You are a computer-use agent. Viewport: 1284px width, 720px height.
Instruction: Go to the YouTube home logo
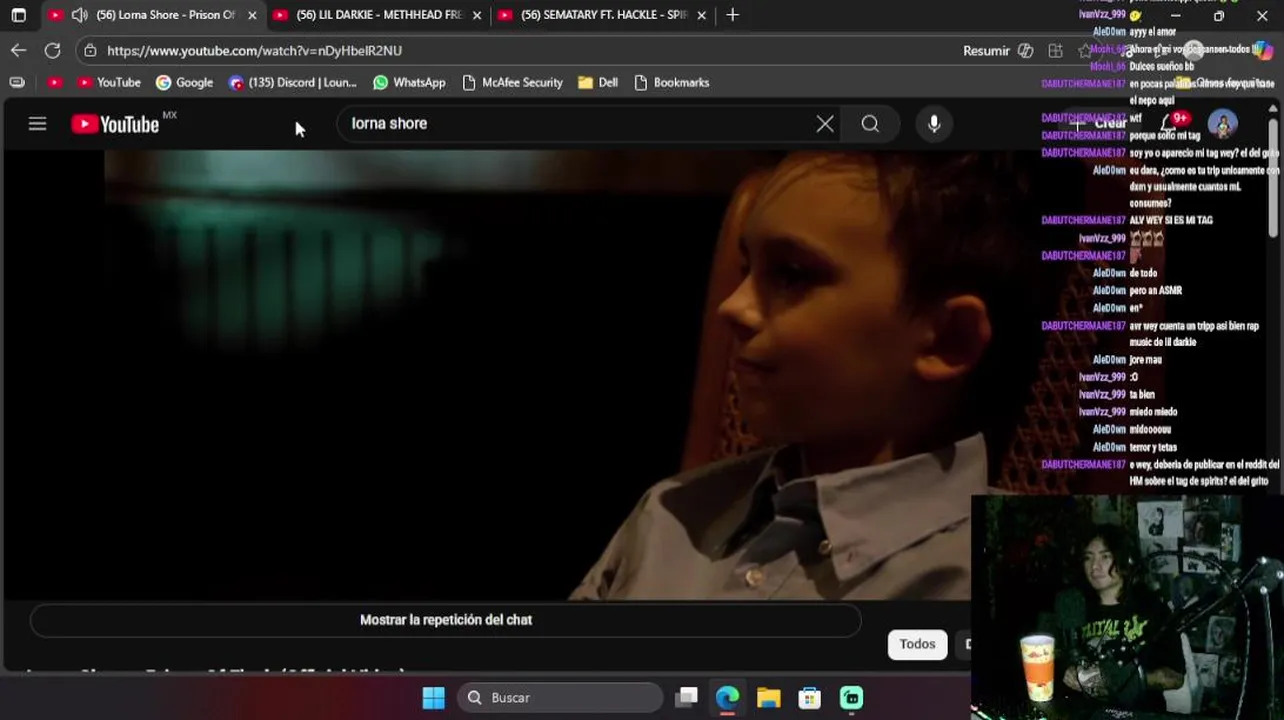[x=116, y=124]
